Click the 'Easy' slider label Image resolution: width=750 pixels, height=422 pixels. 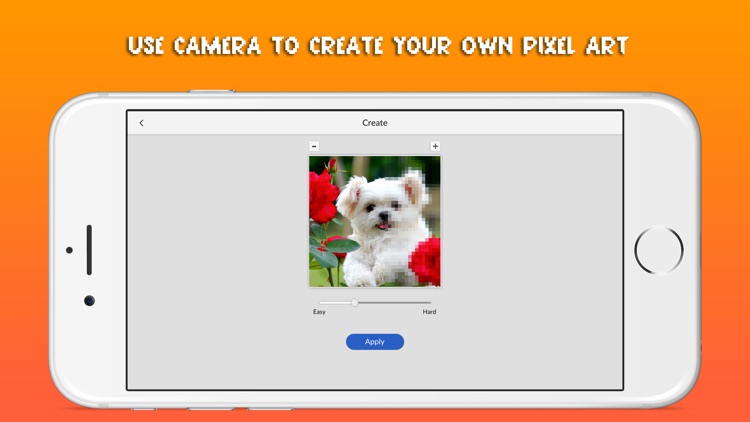pyautogui.click(x=319, y=311)
